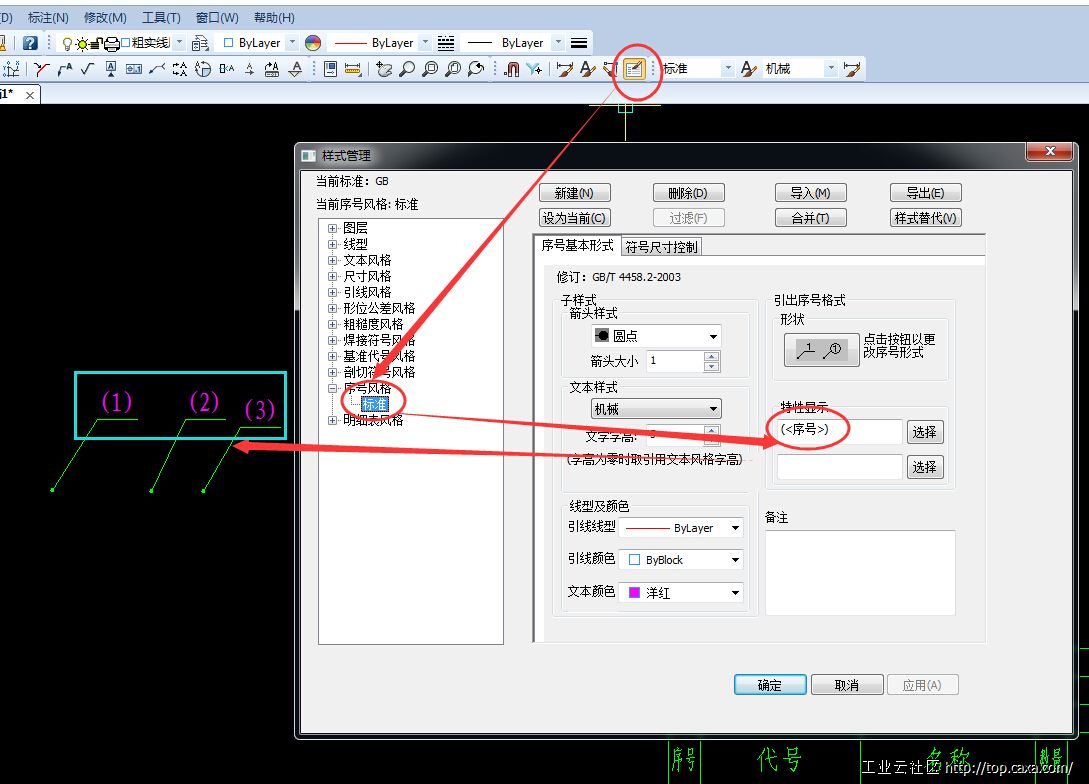This screenshot has width=1089, height=784.
Task: Click inside the 备注 text area
Action: pyautogui.click(x=860, y=573)
